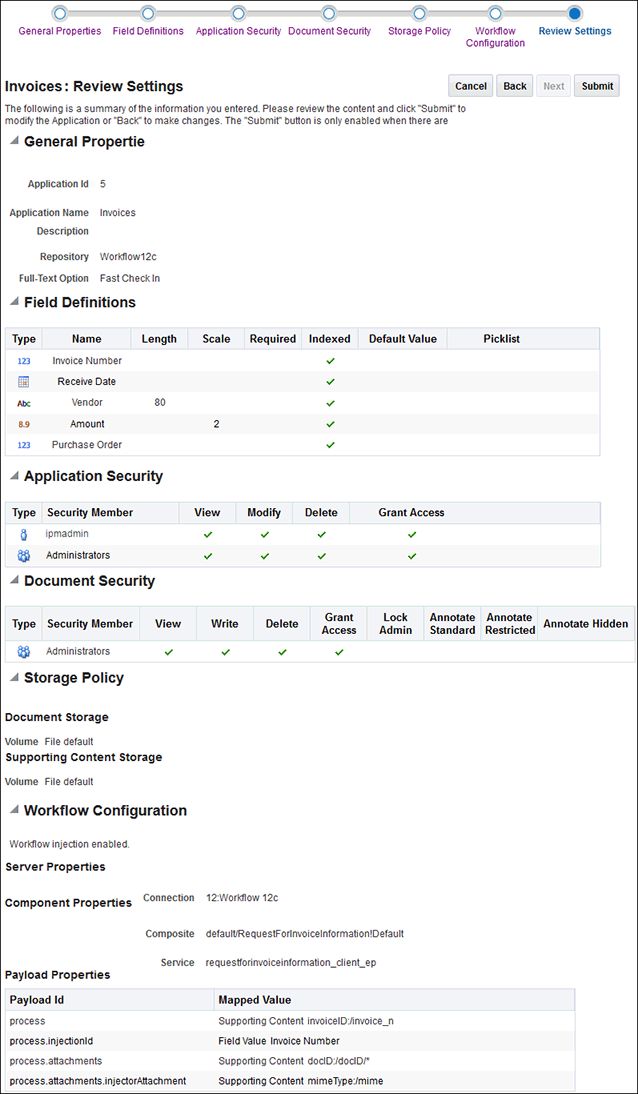Screen dimensions: 638x1094
Task: Click the ipmadmin user icon
Action: [x=24, y=535]
